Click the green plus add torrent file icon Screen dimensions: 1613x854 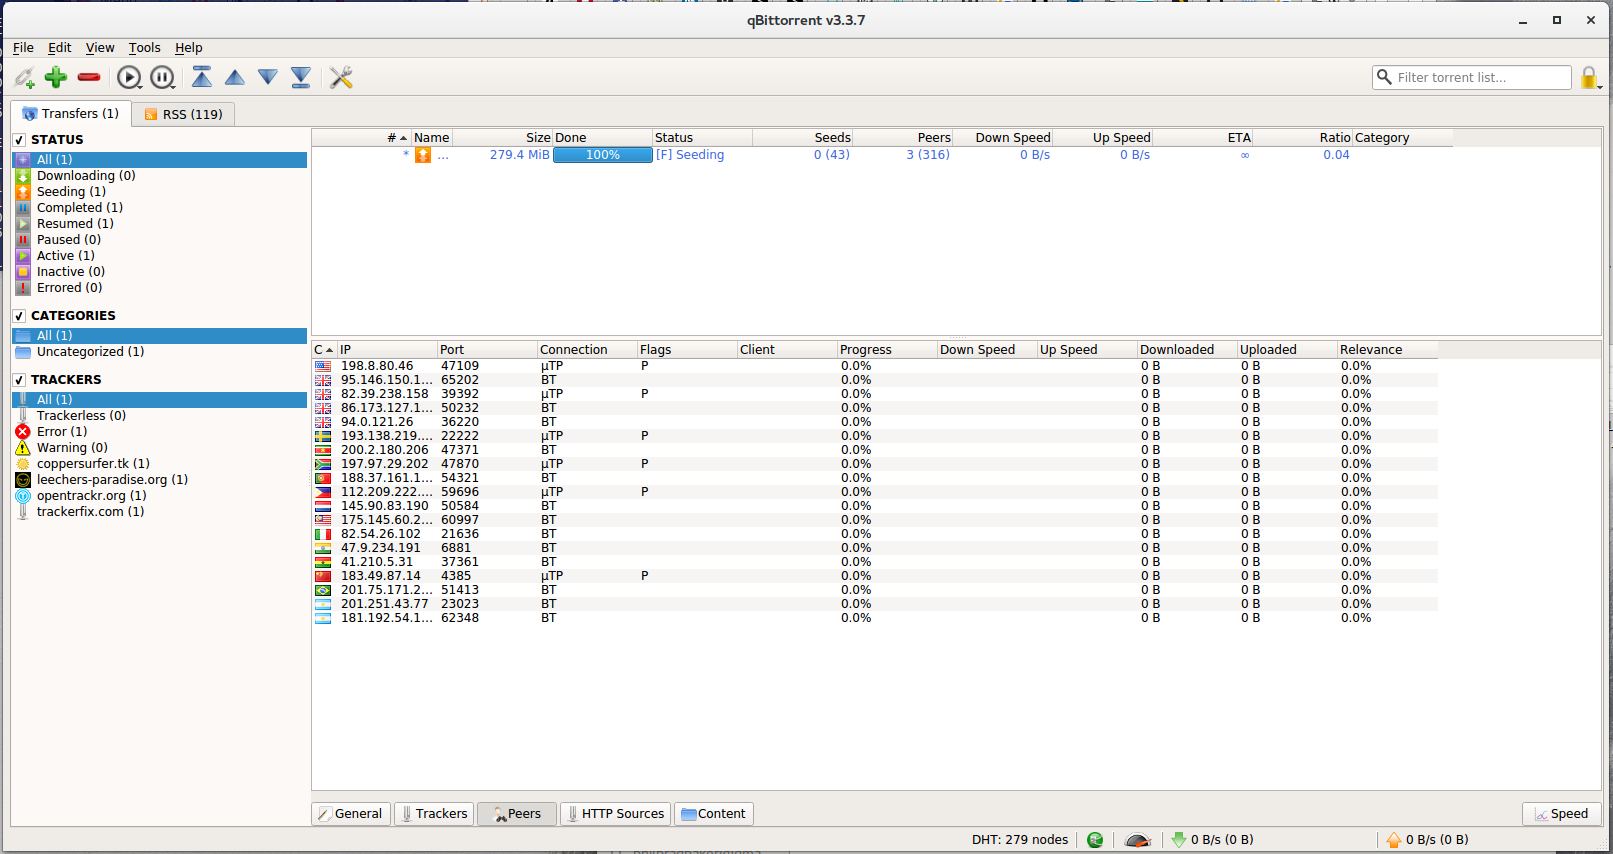[x=56, y=77]
